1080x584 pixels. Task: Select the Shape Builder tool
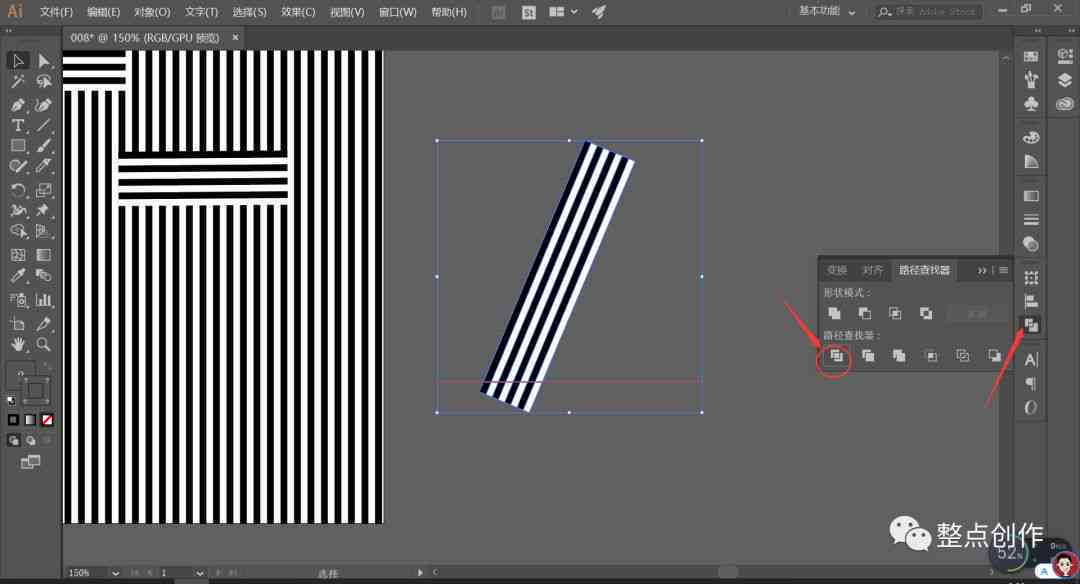pos(19,231)
